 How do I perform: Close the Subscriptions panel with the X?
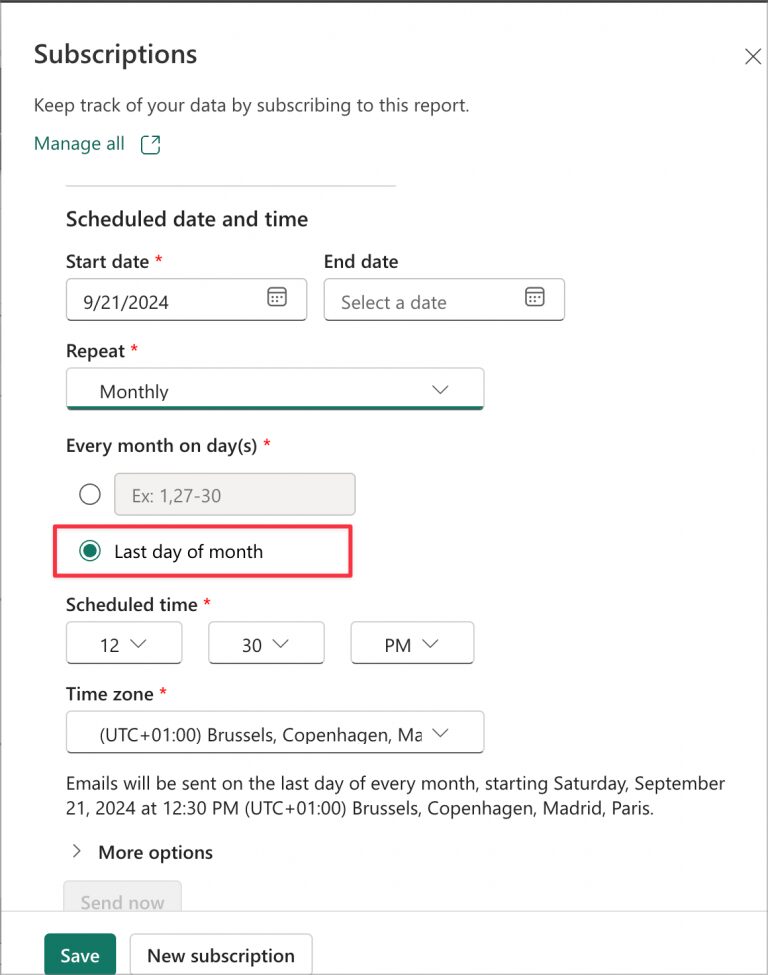pos(753,57)
